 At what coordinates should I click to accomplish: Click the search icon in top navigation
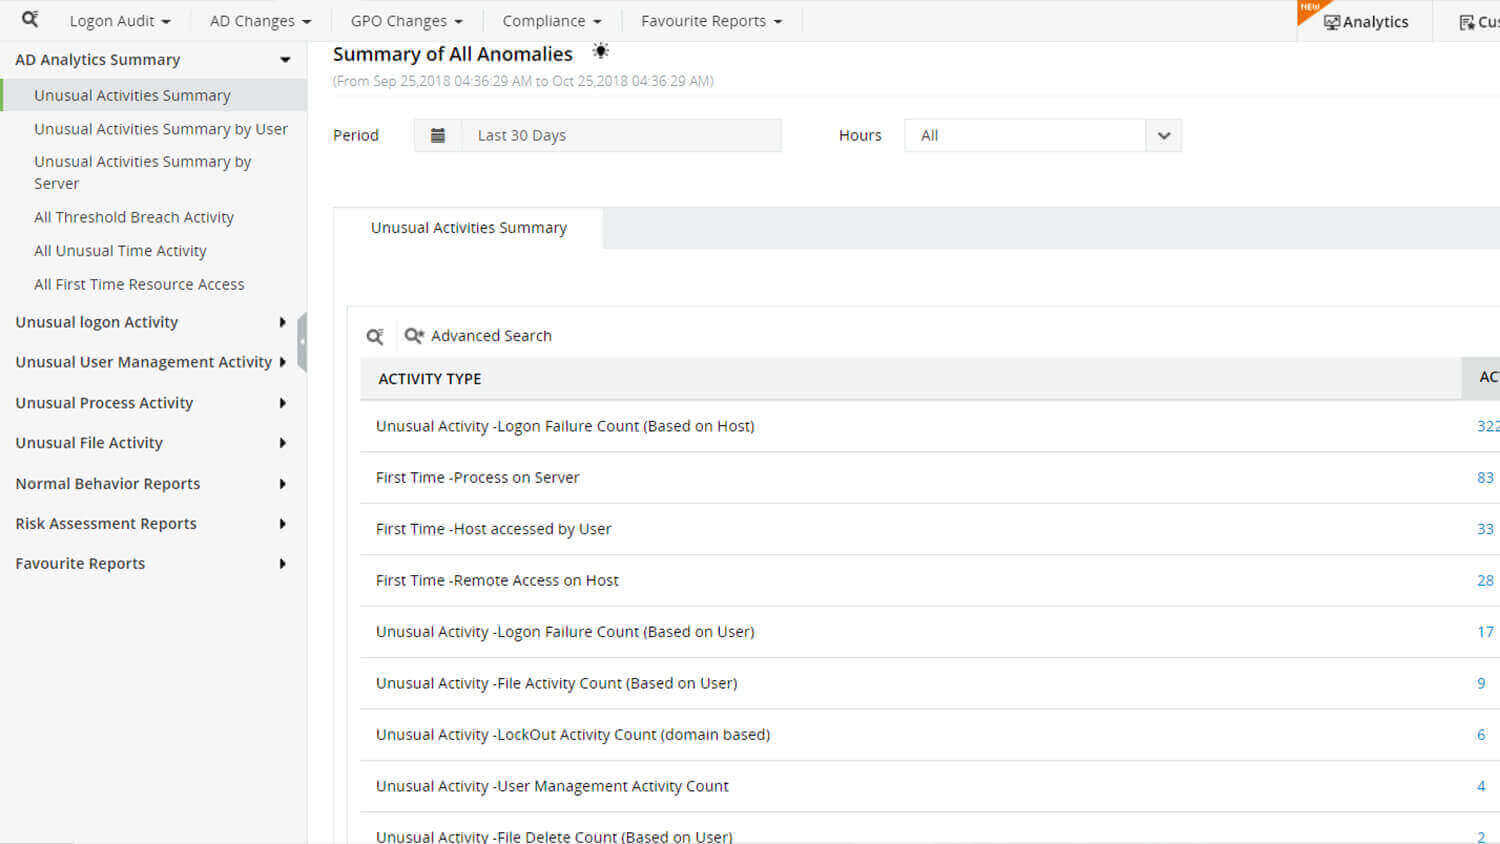pyautogui.click(x=30, y=19)
